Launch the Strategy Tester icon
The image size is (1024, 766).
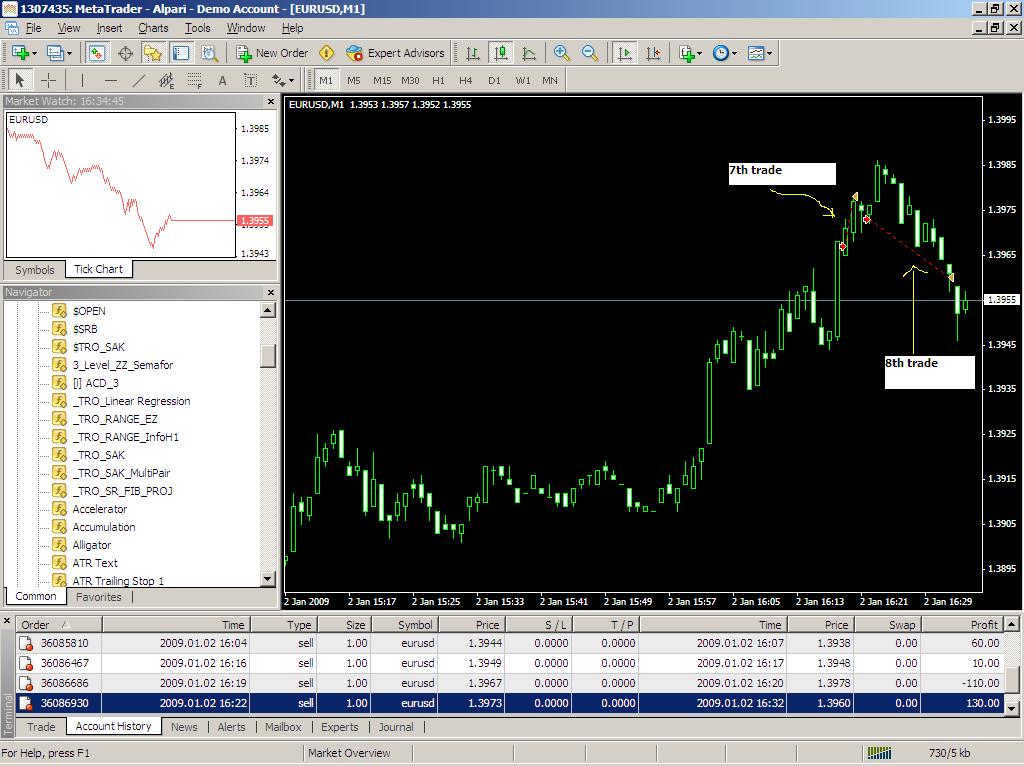(x=209, y=54)
